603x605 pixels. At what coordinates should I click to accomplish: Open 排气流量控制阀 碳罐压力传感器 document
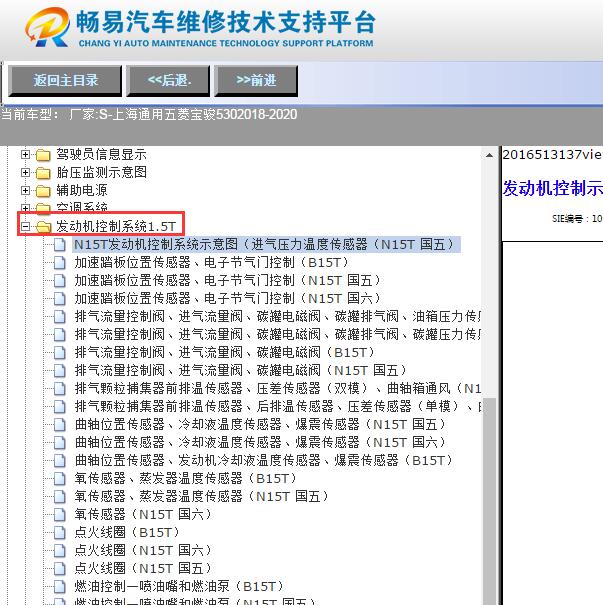(x=277, y=334)
